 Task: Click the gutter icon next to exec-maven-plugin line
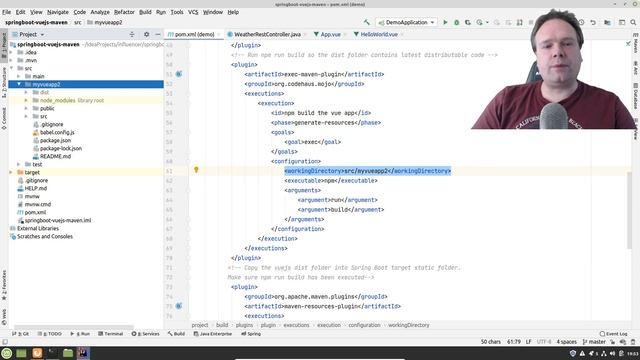179,74
